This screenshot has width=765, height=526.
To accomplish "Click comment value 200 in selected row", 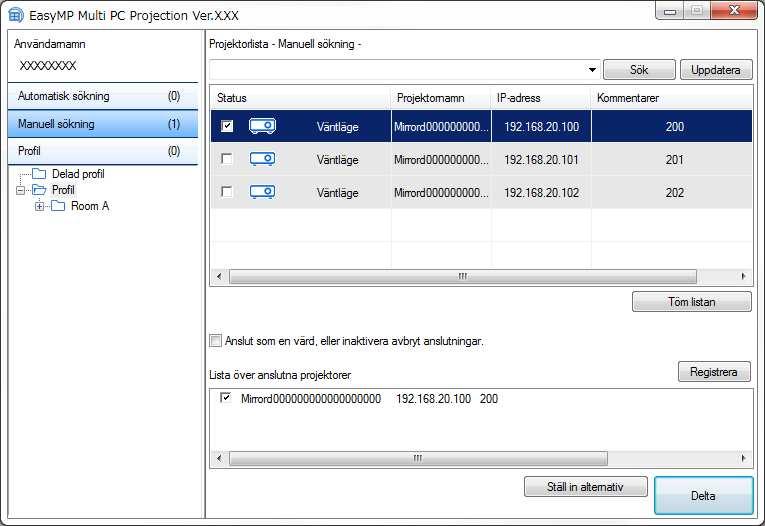I will coord(675,127).
